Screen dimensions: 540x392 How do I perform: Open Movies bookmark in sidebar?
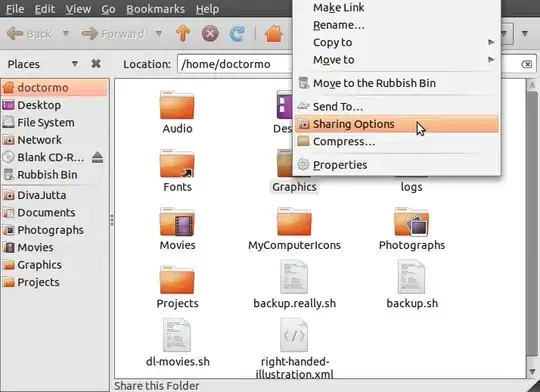point(54,247)
